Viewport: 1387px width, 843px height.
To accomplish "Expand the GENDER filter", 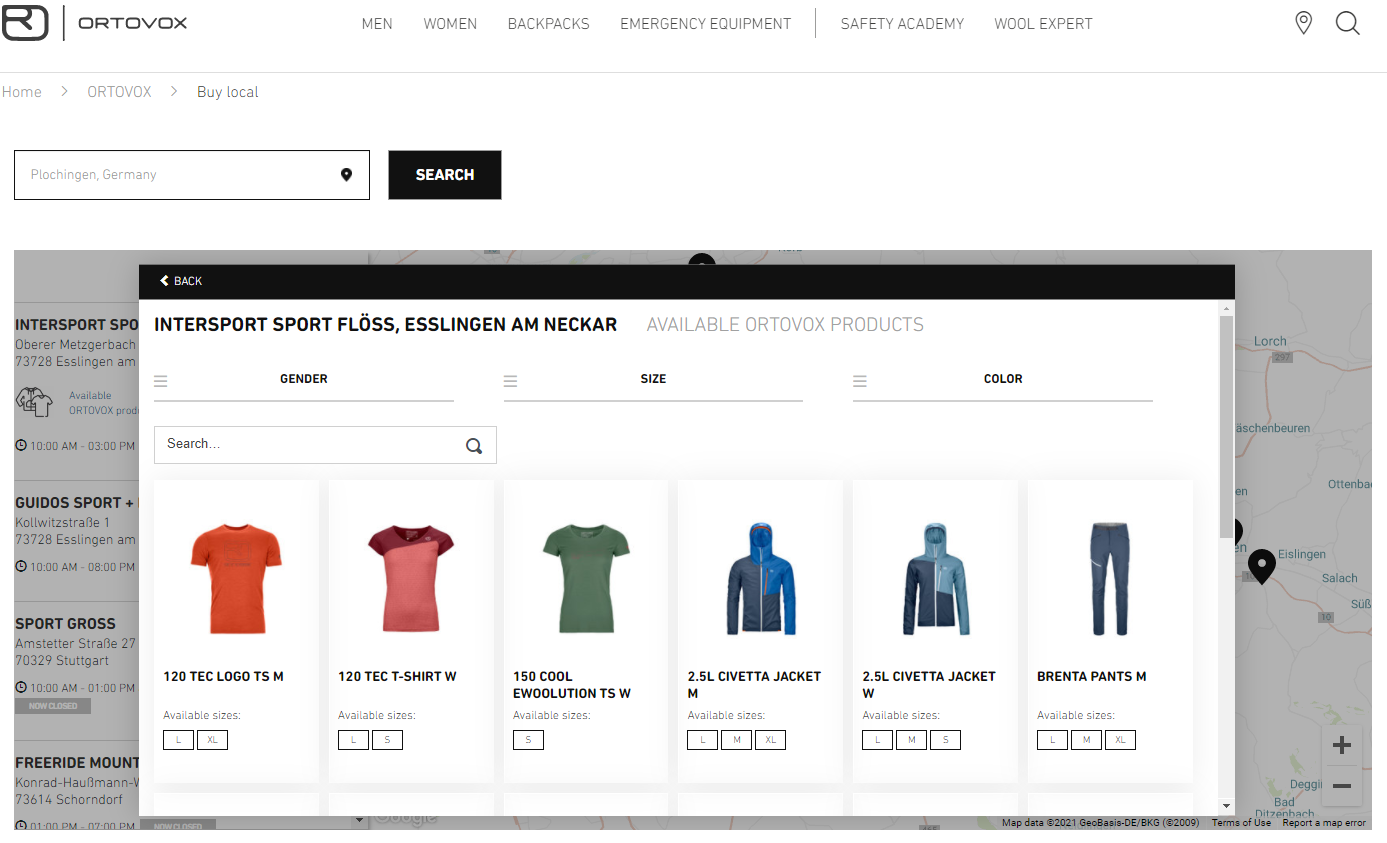I will click(303, 380).
